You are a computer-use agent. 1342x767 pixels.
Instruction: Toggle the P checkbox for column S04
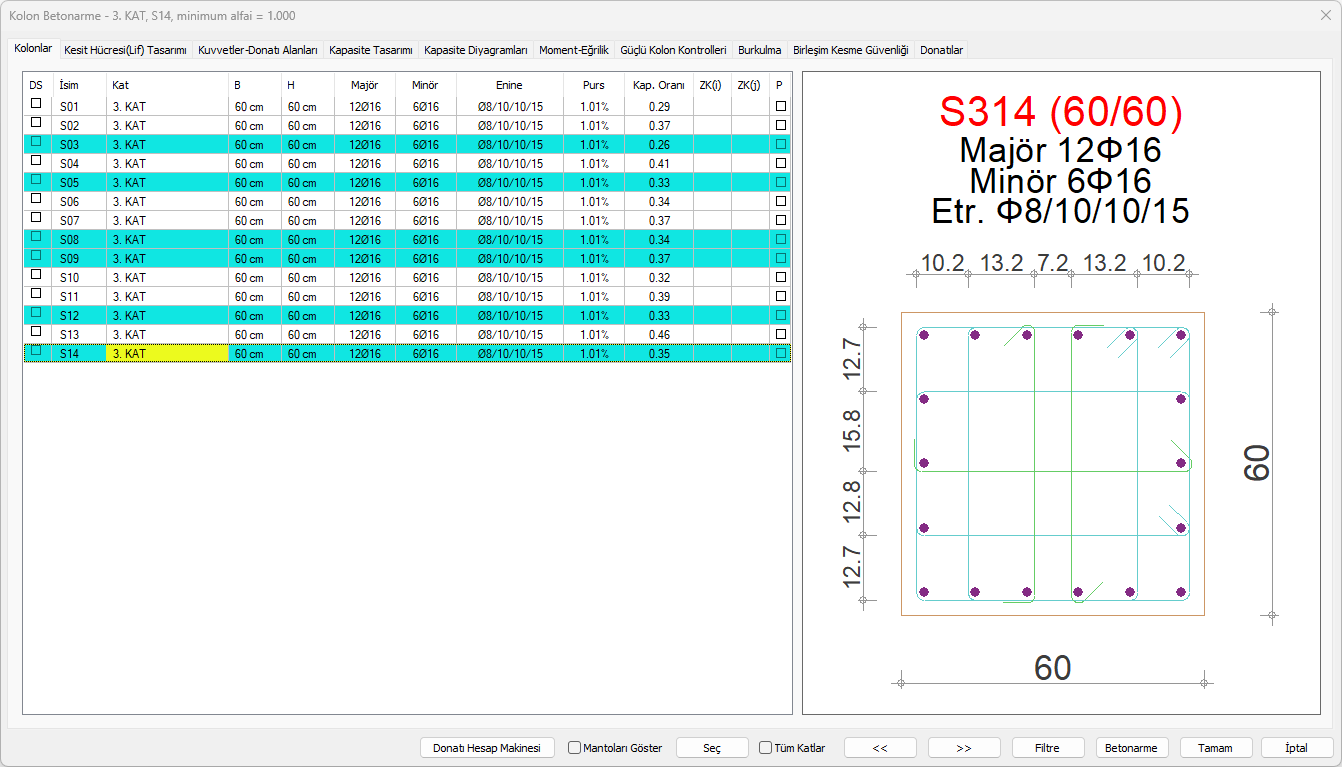(x=781, y=162)
